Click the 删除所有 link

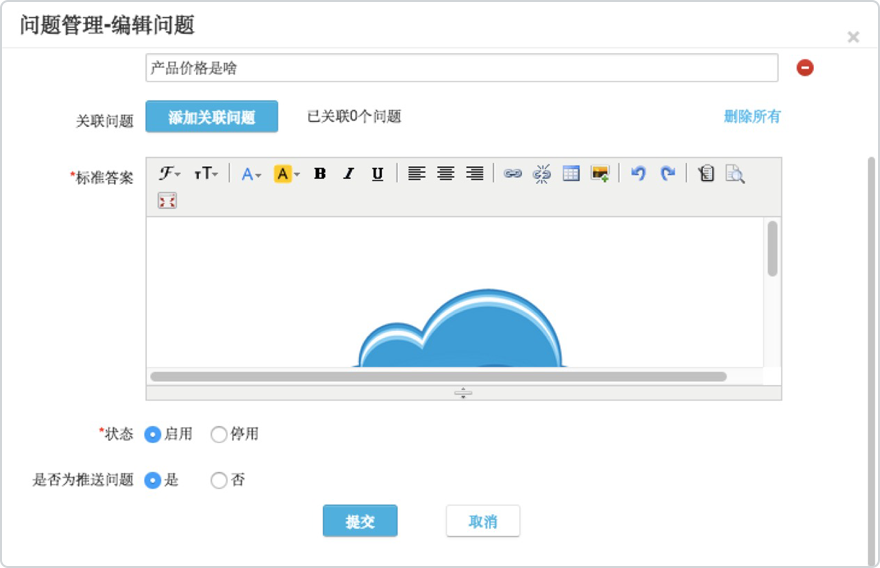tap(752, 116)
